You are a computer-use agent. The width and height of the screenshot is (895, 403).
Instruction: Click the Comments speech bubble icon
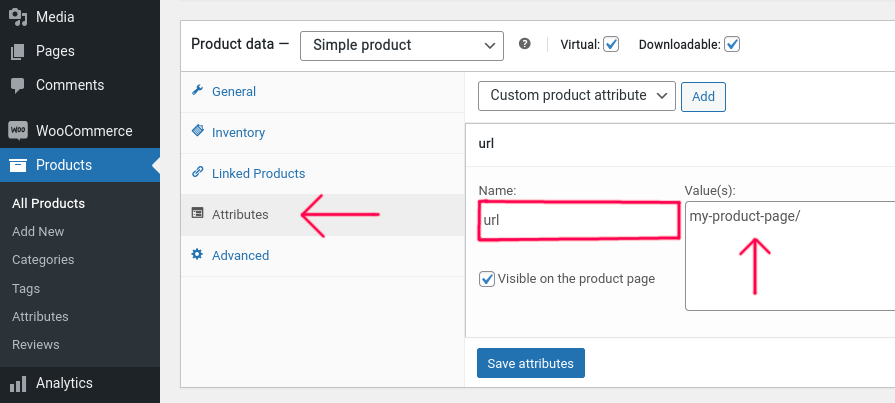point(18,86)
